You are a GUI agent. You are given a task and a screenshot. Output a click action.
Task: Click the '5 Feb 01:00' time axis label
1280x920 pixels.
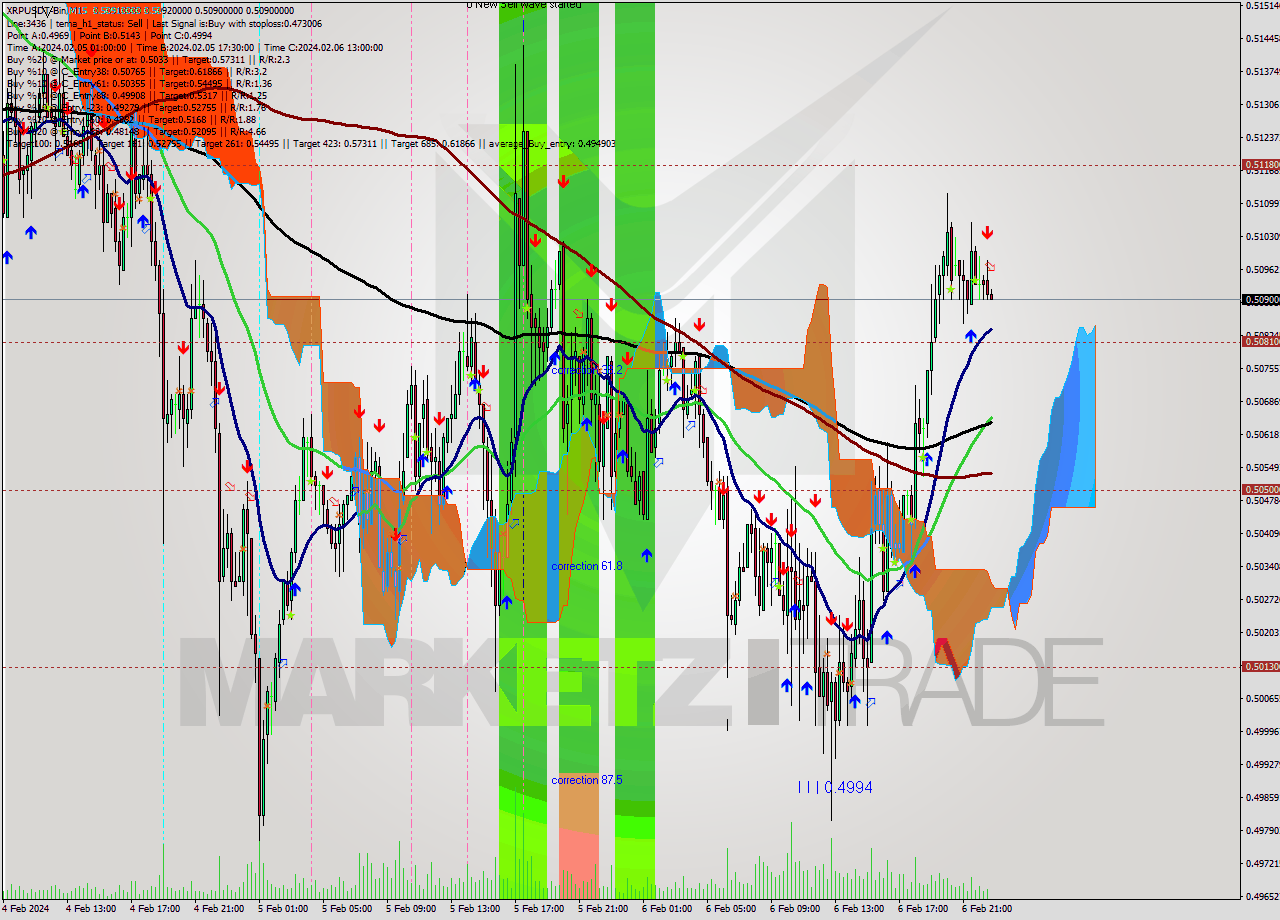(283, 909)
